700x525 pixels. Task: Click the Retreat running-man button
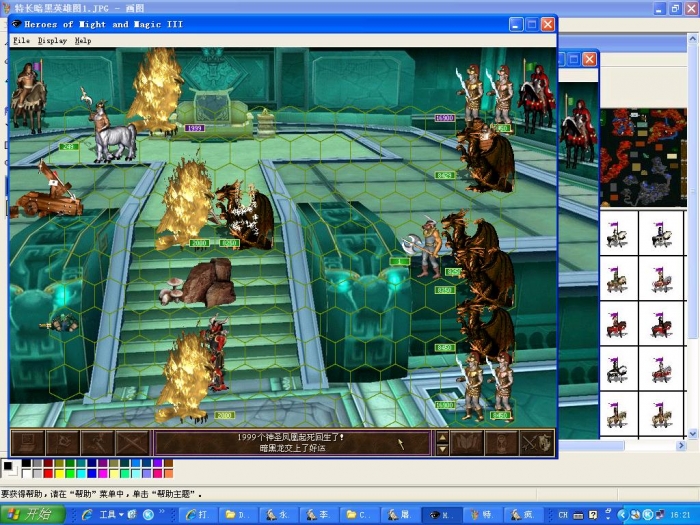[x=98, y=443]
